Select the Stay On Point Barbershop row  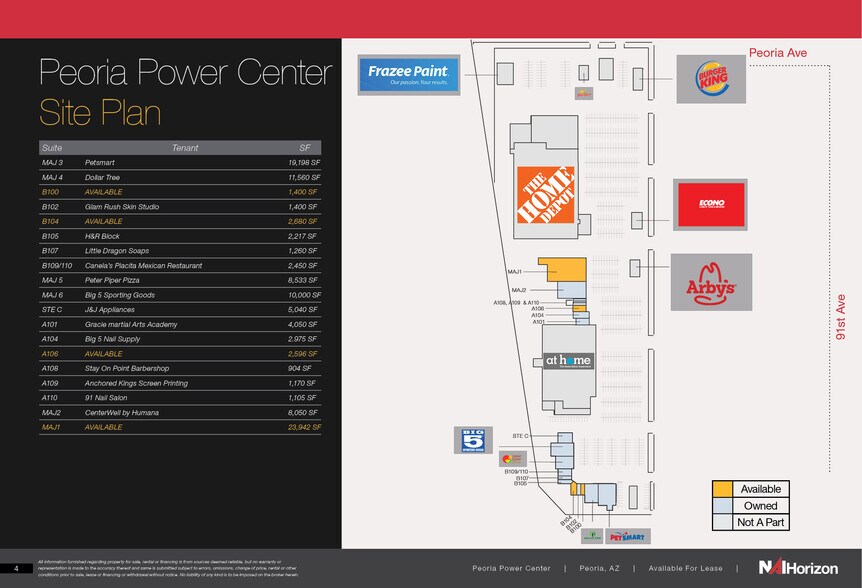point(180,368)
